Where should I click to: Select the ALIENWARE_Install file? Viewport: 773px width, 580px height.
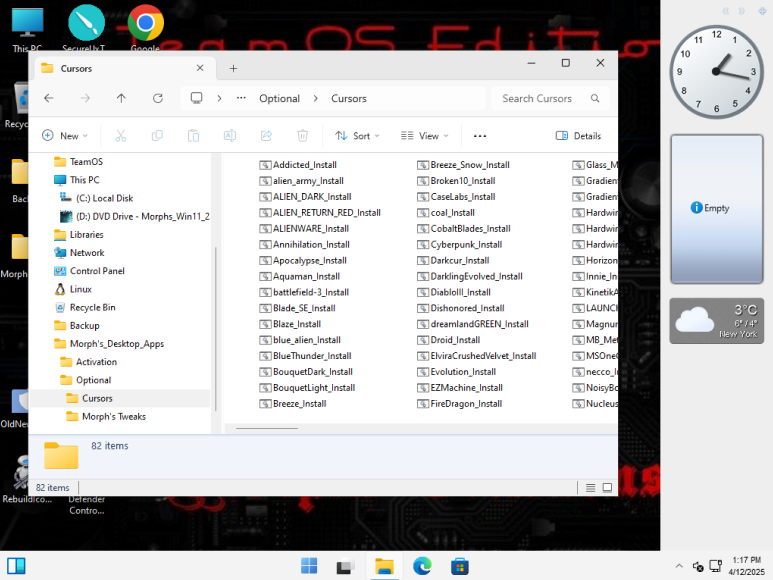[x=304, y=229]
